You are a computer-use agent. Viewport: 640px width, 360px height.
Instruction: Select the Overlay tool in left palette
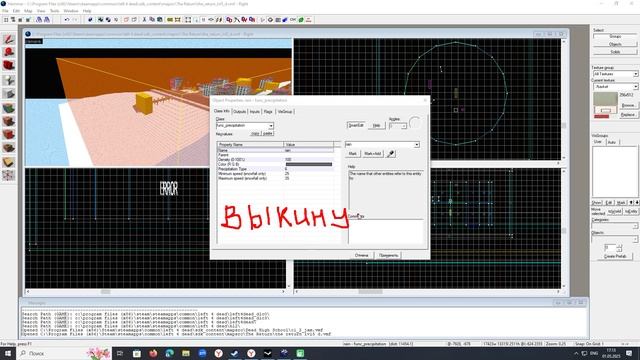click(9, 148)
